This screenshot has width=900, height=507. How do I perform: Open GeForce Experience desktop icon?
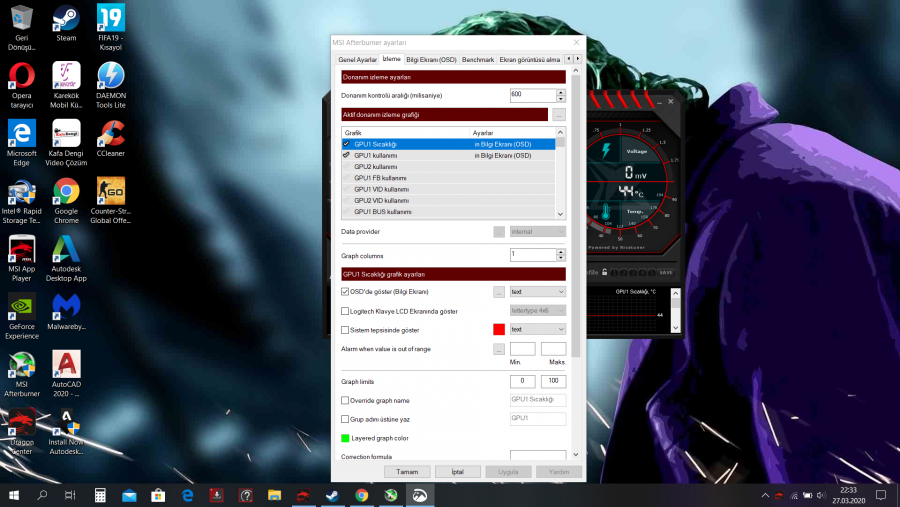point(21,316)
